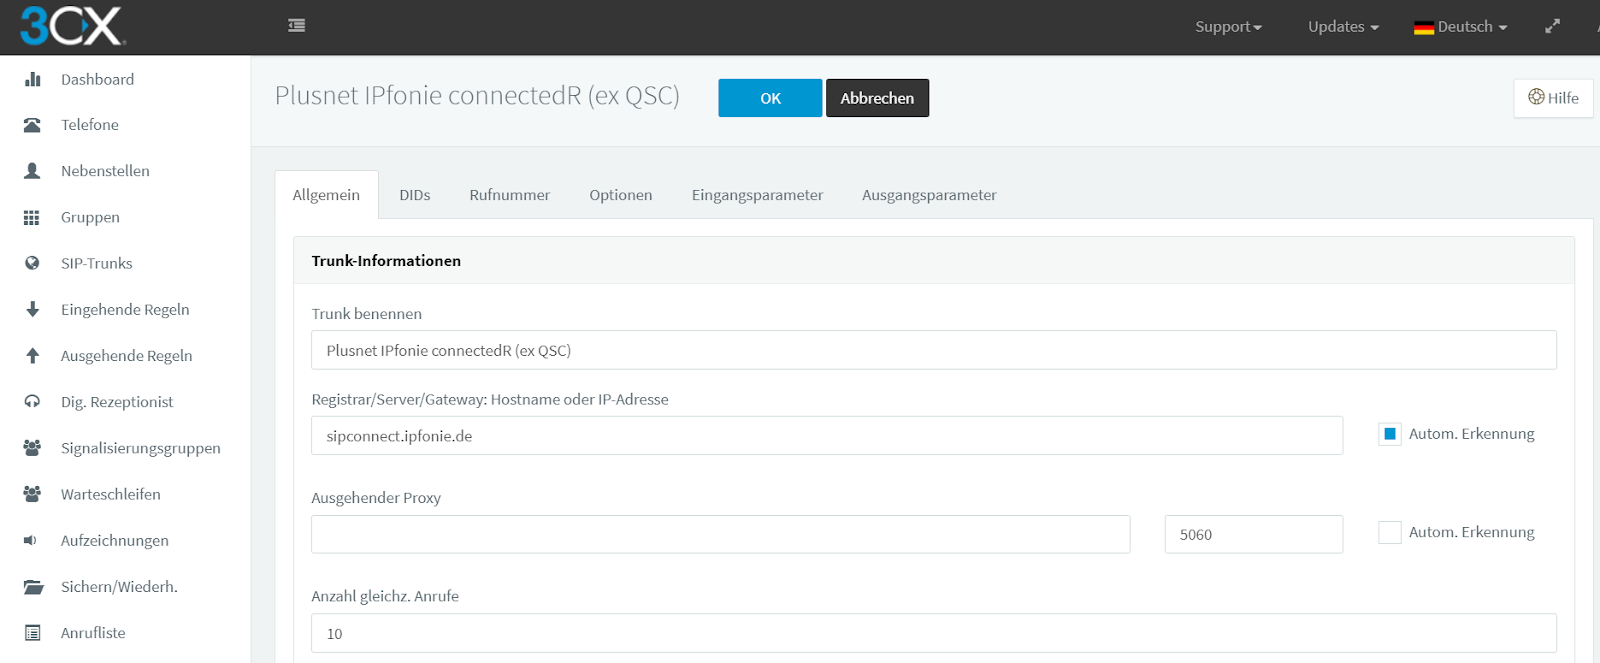The image size is (1600, 663).
Task: Click the German flag icon
Action: click(1424, 28)
